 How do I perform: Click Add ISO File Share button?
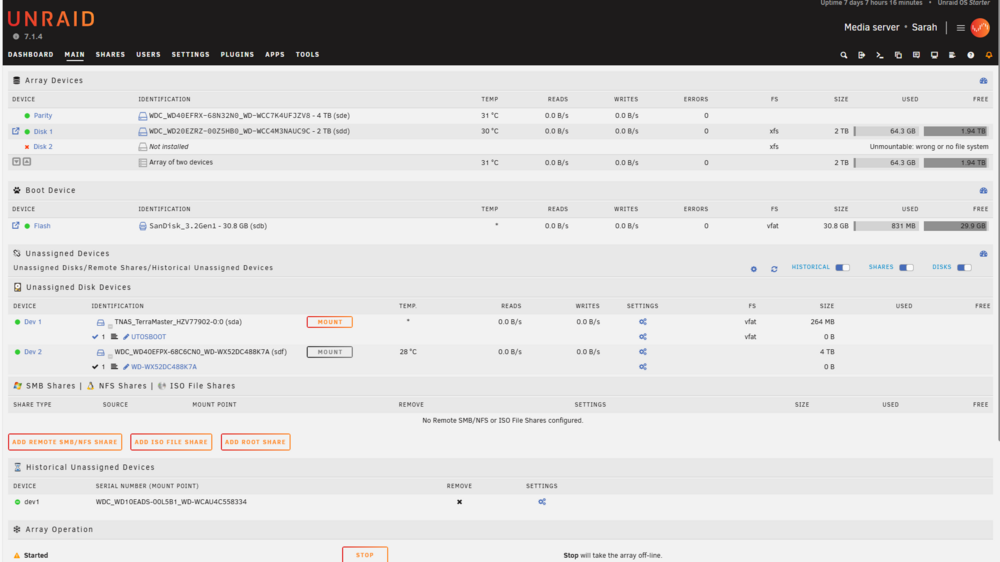(x=171, y=442)
